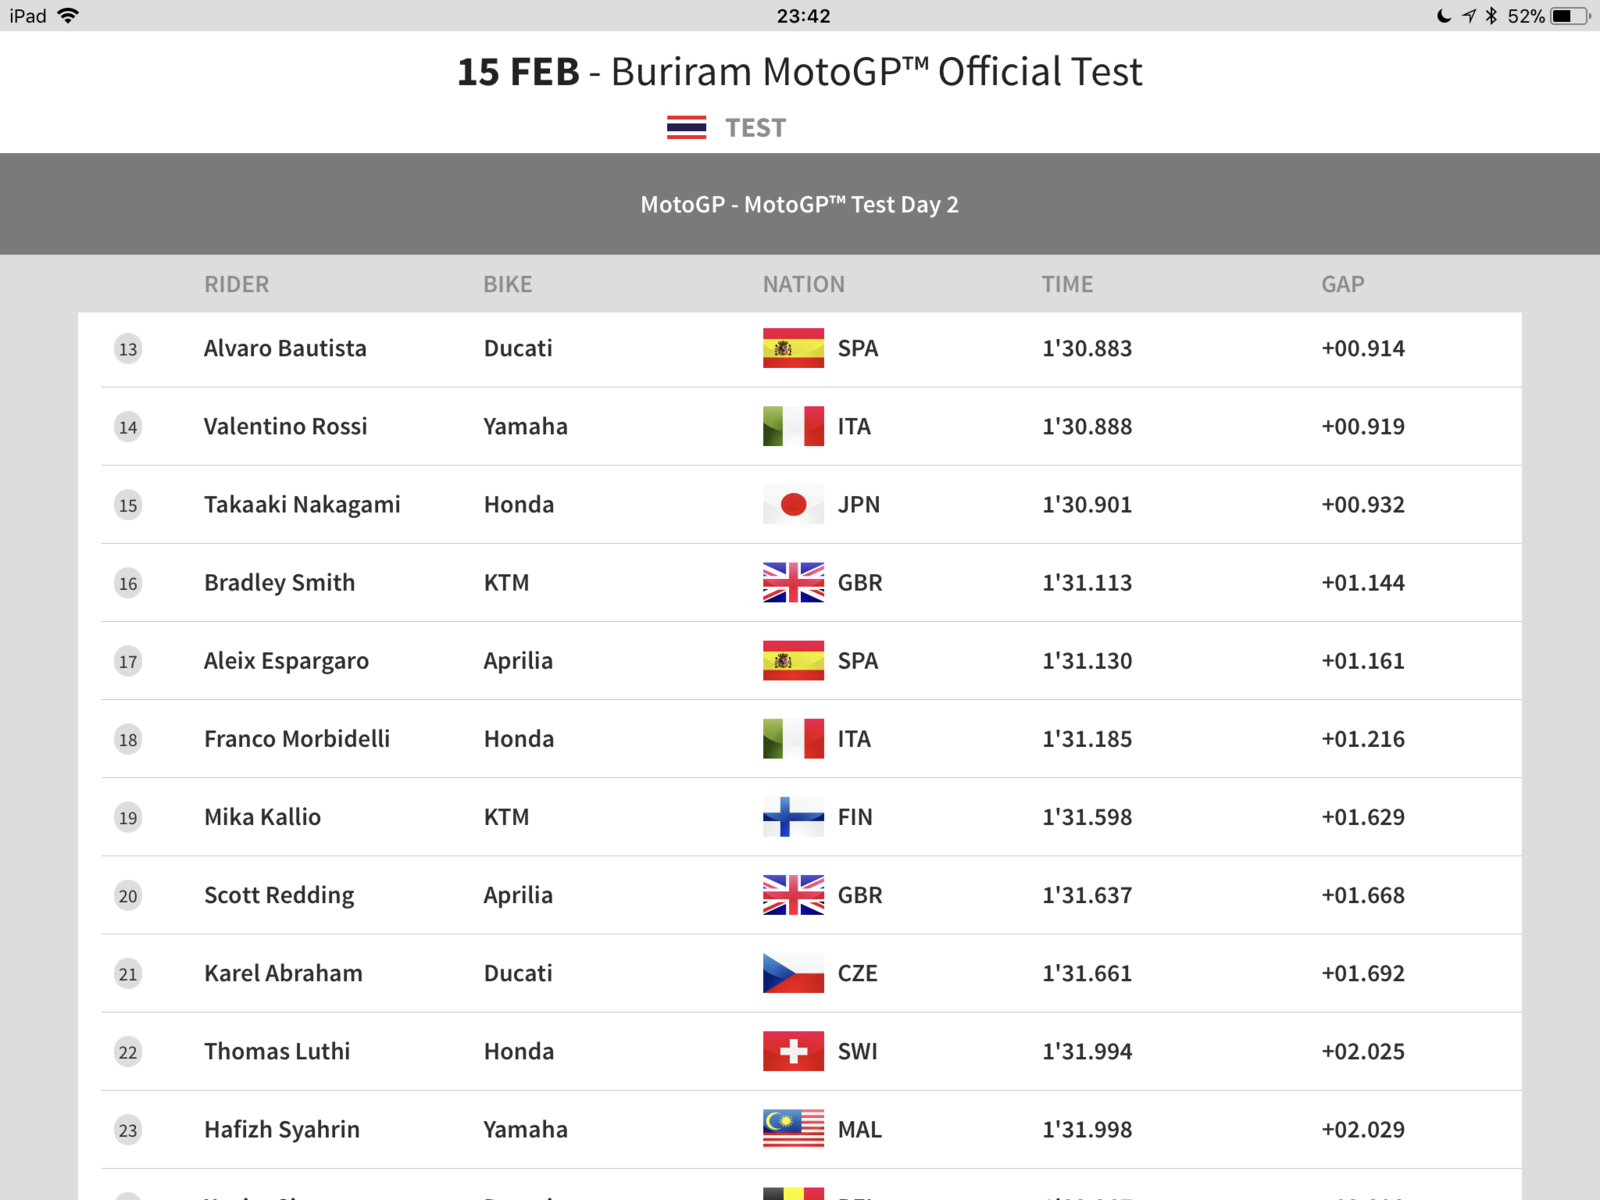The width and height of the screenshot is (1600, 1200).
Task: Tap Japan flag next to JPN
Action: [x=793, y=505]
